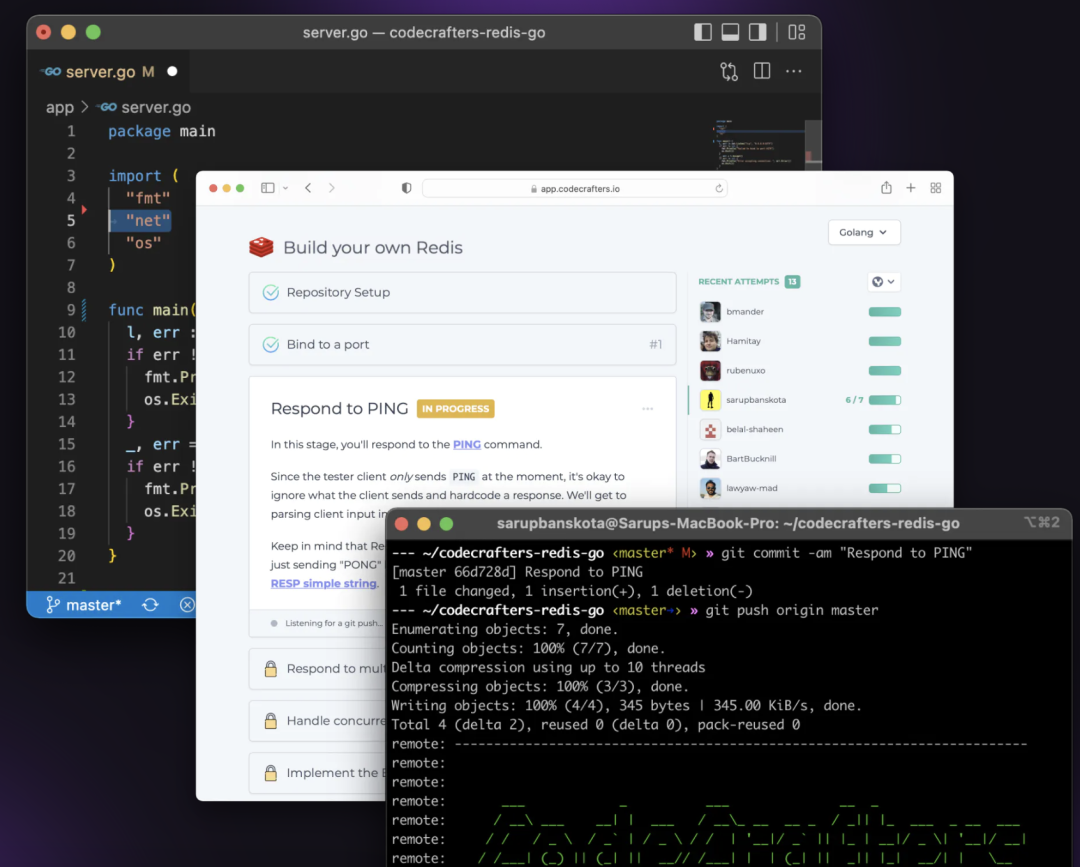Click Recent Attempts count badge 13
Image resolution: width=1080 pixels, height=867 pixels.
click(792, 282)
